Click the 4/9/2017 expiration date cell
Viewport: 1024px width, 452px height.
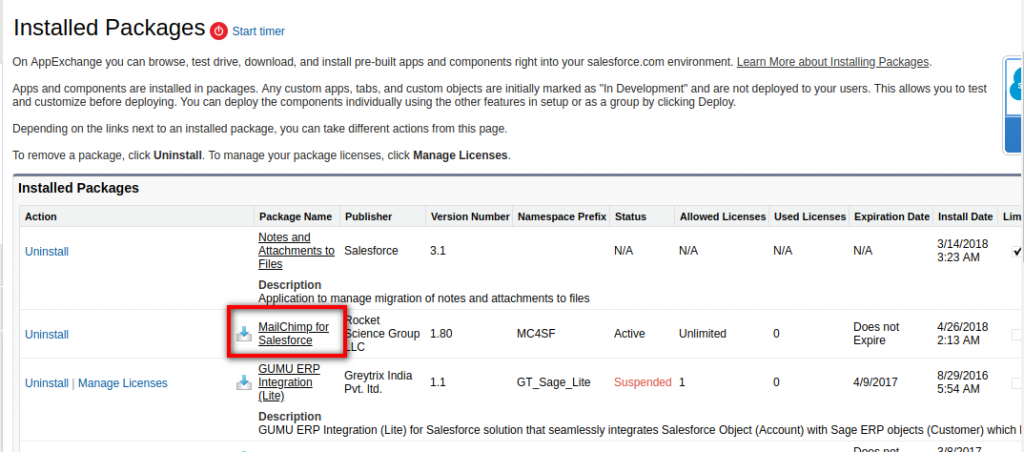tap(874, 382)
